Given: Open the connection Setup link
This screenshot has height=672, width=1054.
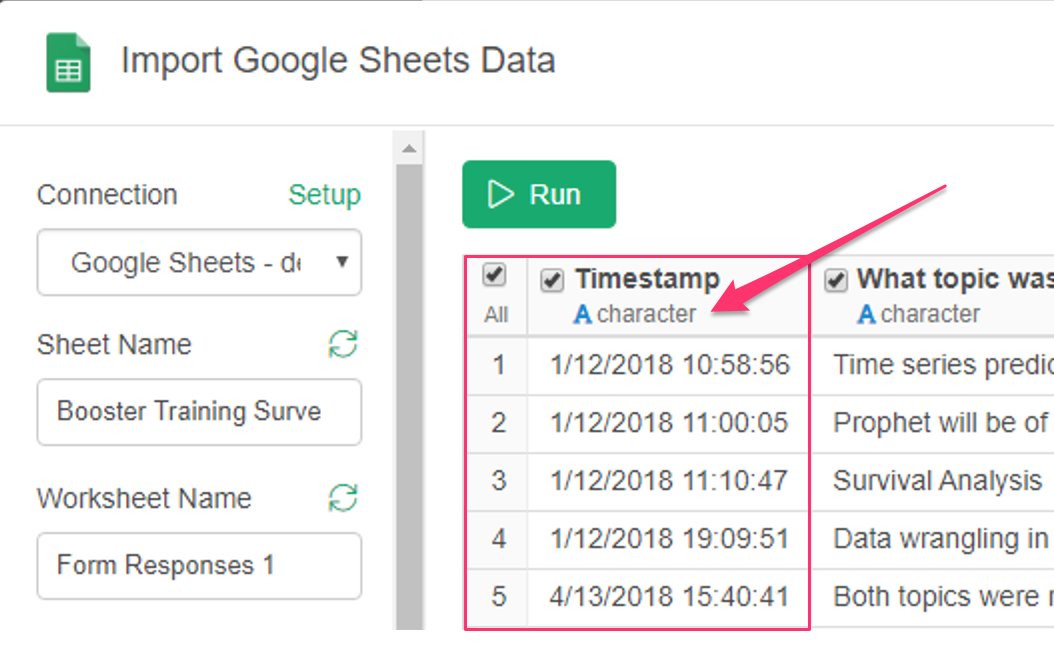Looking at the screenshot, I should 325,195.
